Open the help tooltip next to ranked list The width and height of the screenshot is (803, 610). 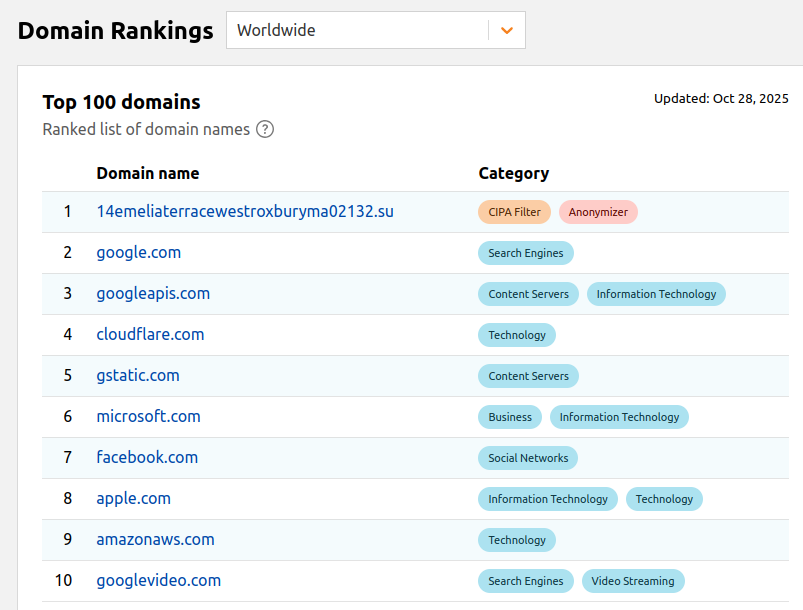click(x=263, y=129)
